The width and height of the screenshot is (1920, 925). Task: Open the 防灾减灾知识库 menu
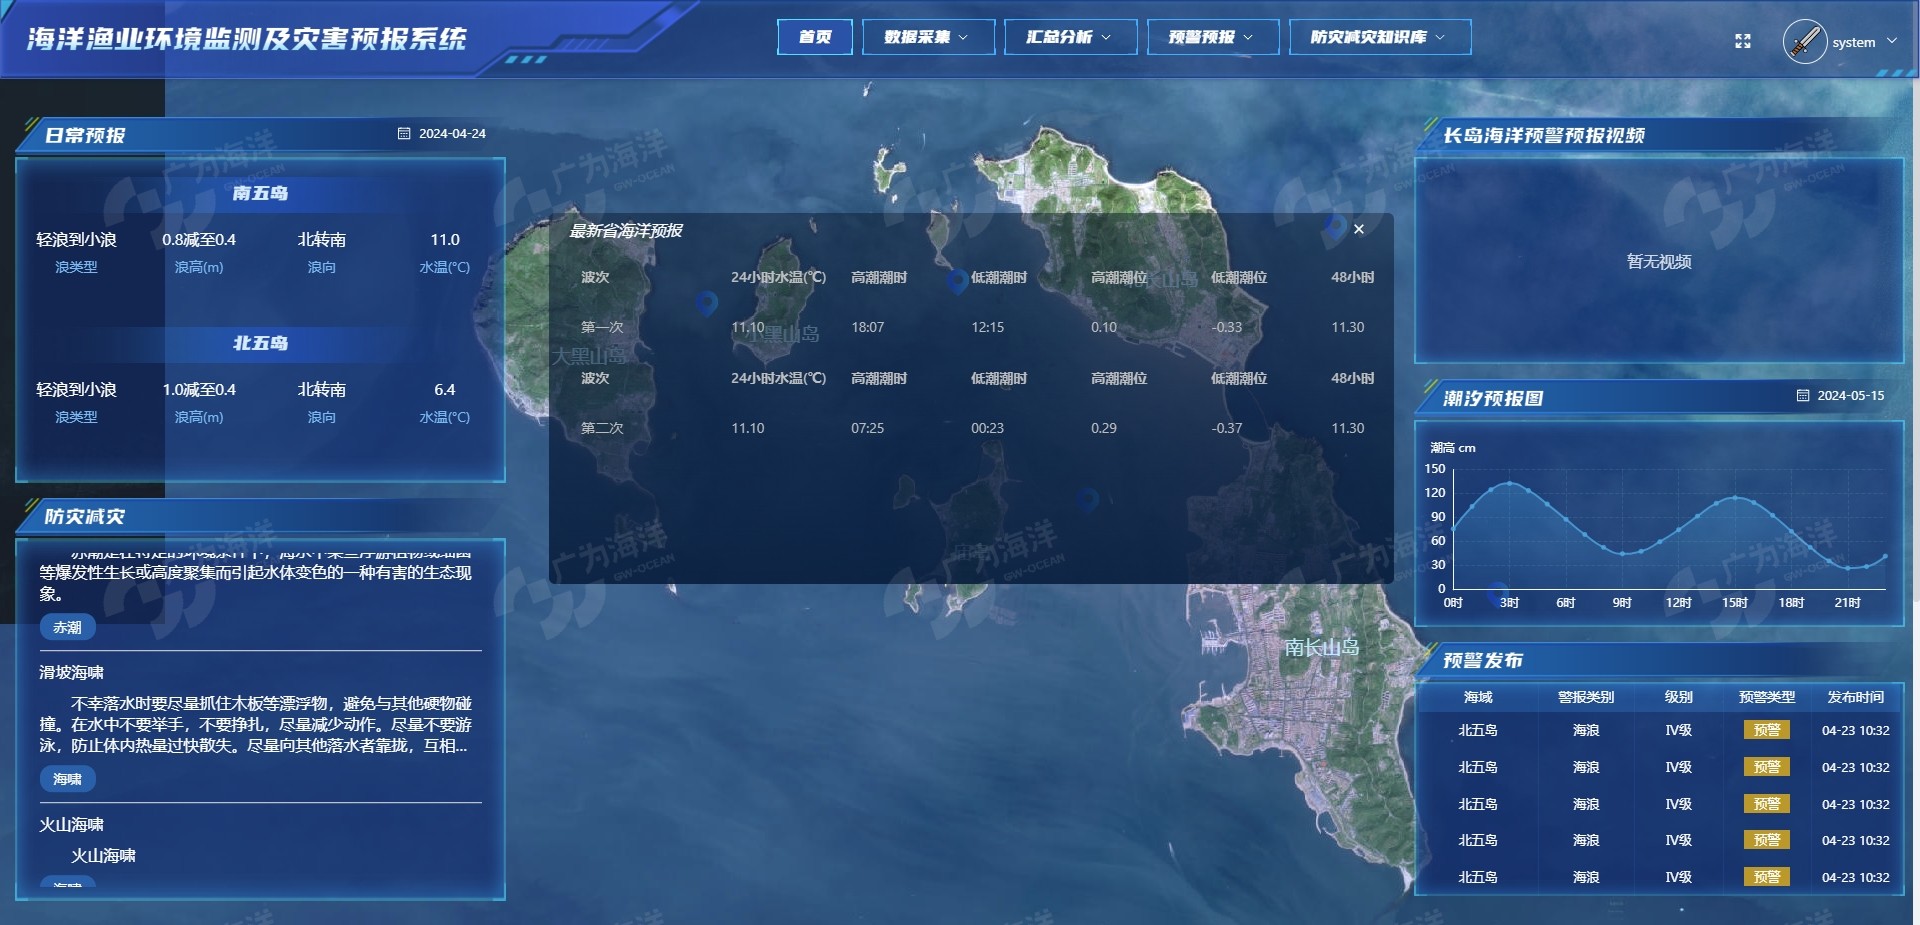click(x=1380, y=37)
